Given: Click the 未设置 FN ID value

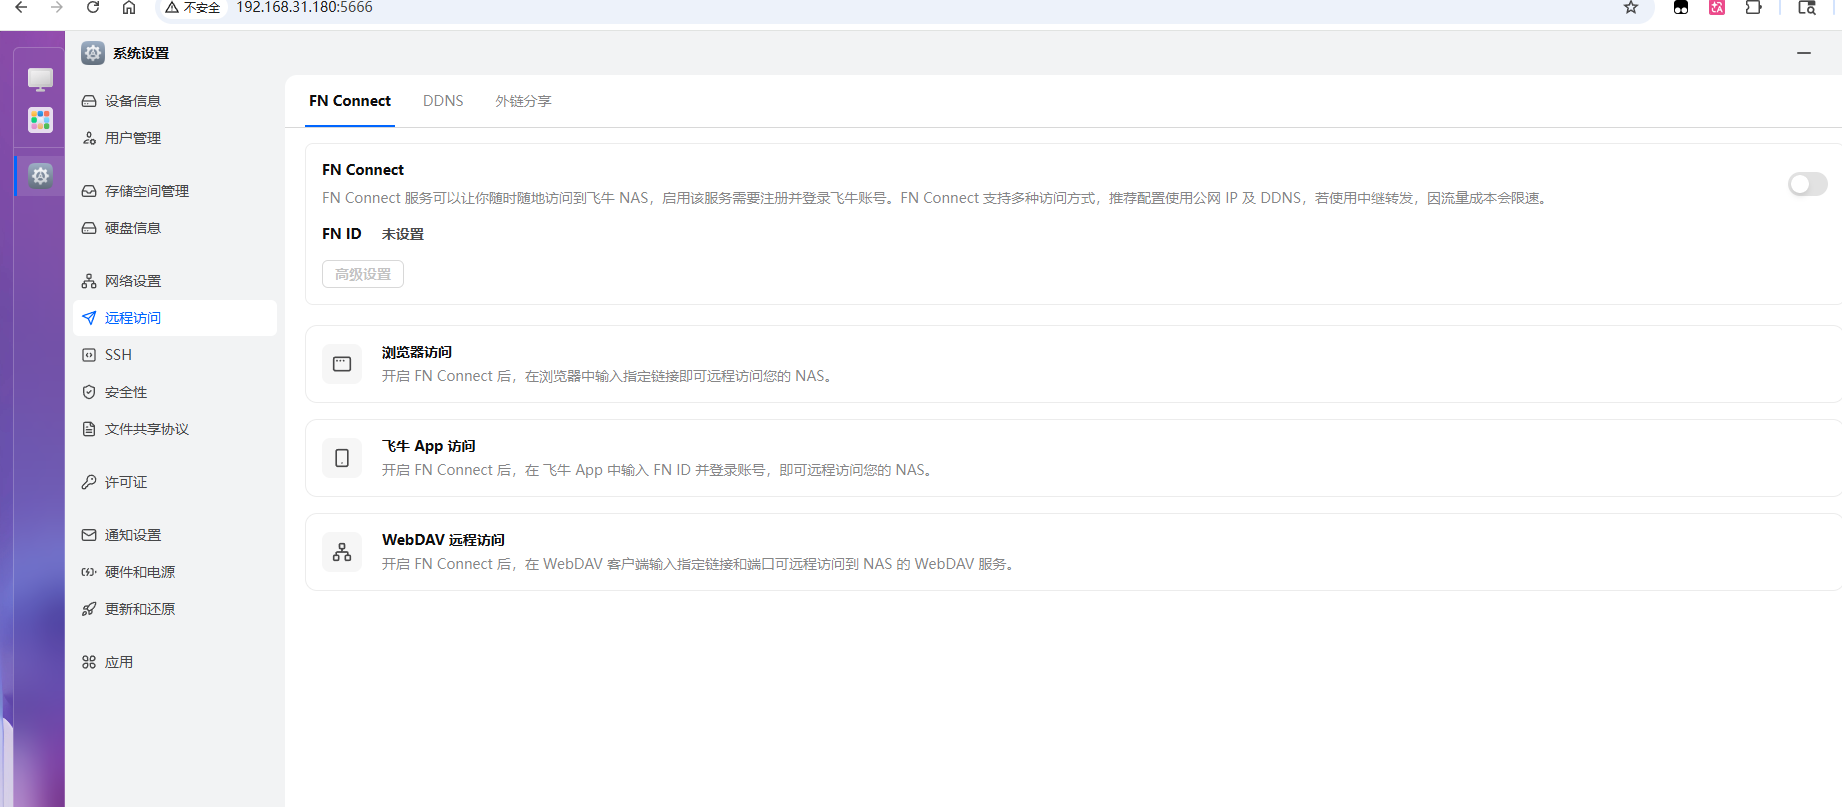Looking at the screenshot, I should click(x=403, y=234).
